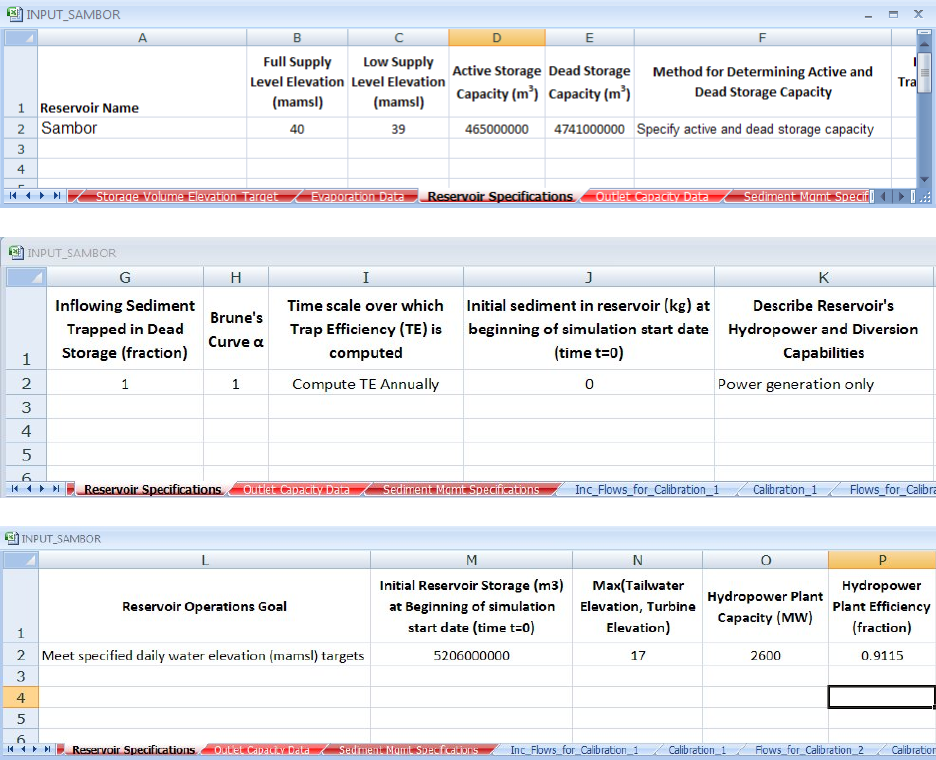The image size is (936, 760).
Task: Click select-all corner in top window
Action: 21,38
